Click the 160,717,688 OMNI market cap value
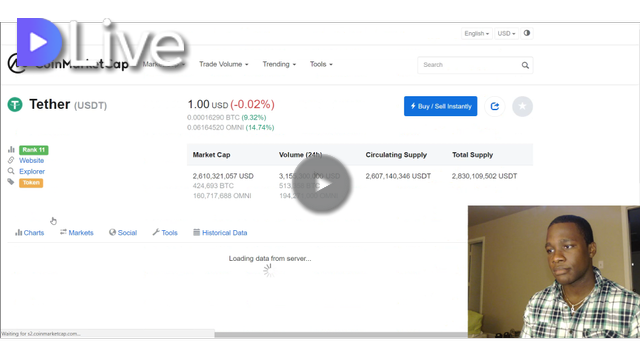Screen dimensions: 640x360 222,196
